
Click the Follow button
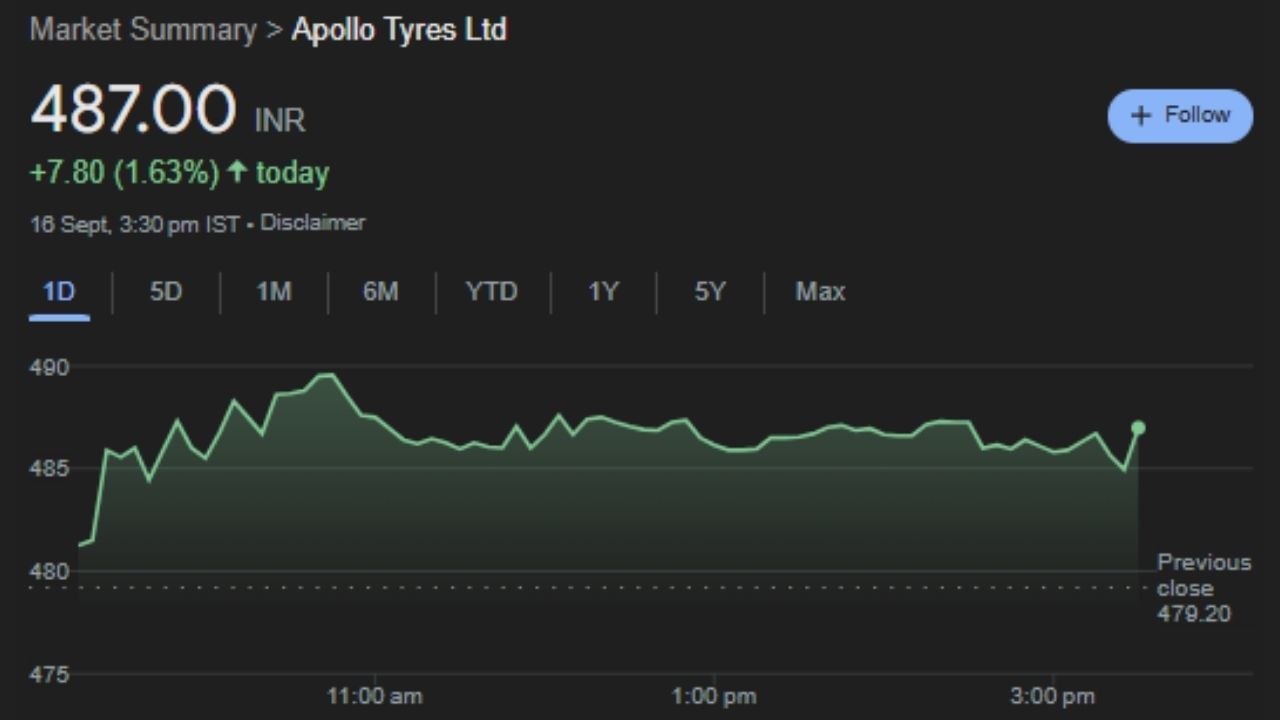click(1179, 116)
